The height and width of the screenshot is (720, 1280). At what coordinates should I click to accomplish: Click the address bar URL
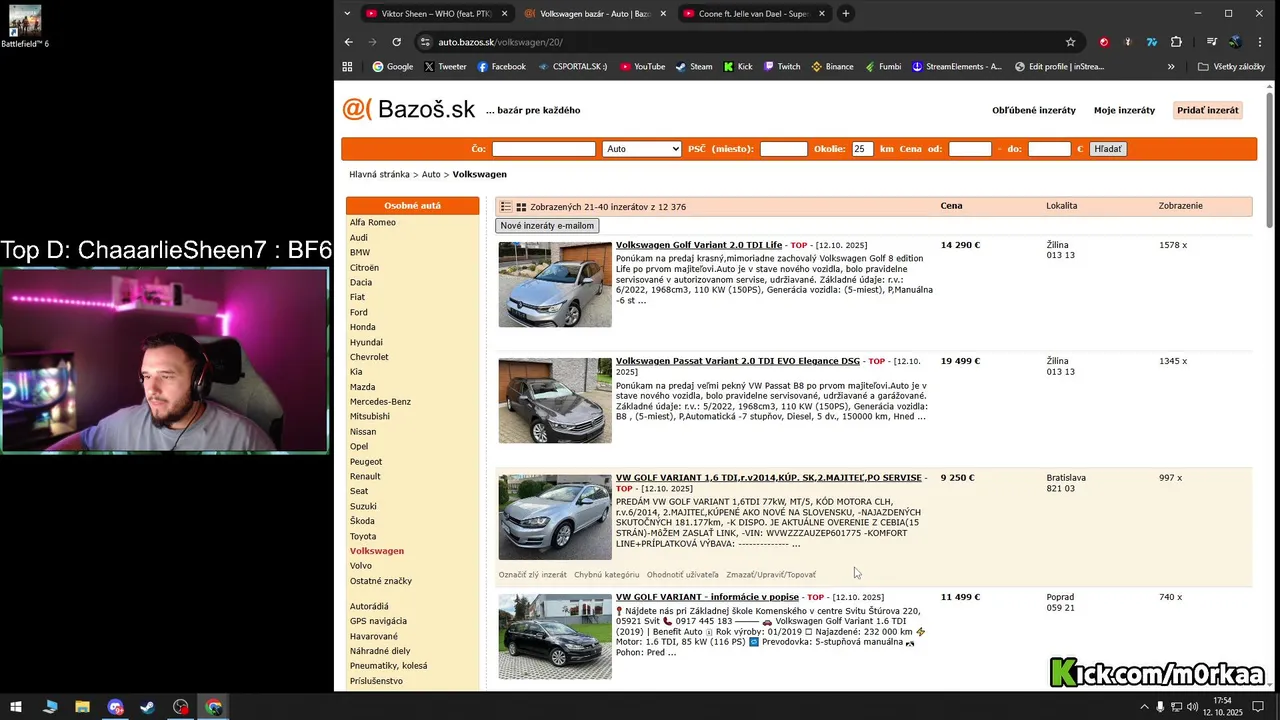click(500, 42)
